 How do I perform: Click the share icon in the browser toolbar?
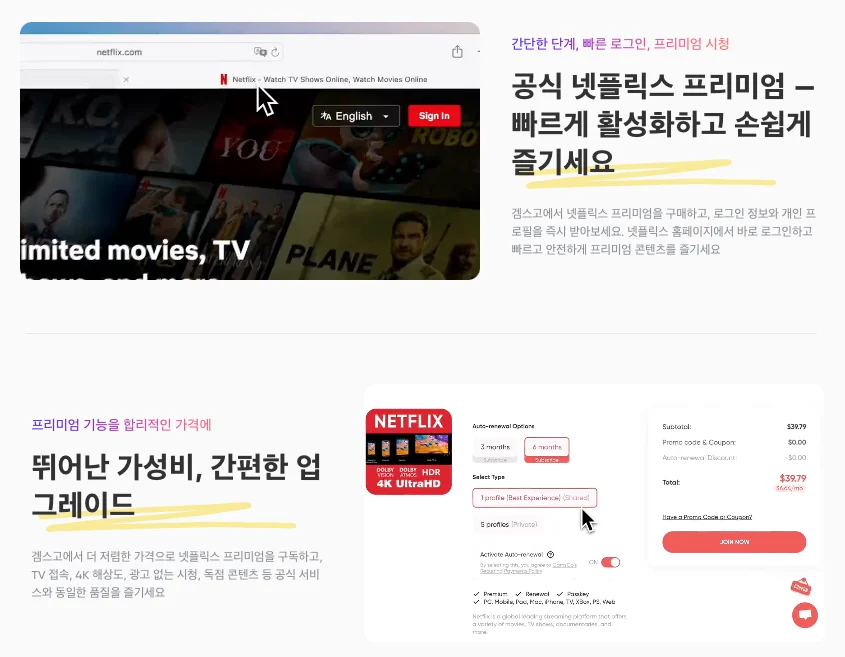[x=457, y=52]
